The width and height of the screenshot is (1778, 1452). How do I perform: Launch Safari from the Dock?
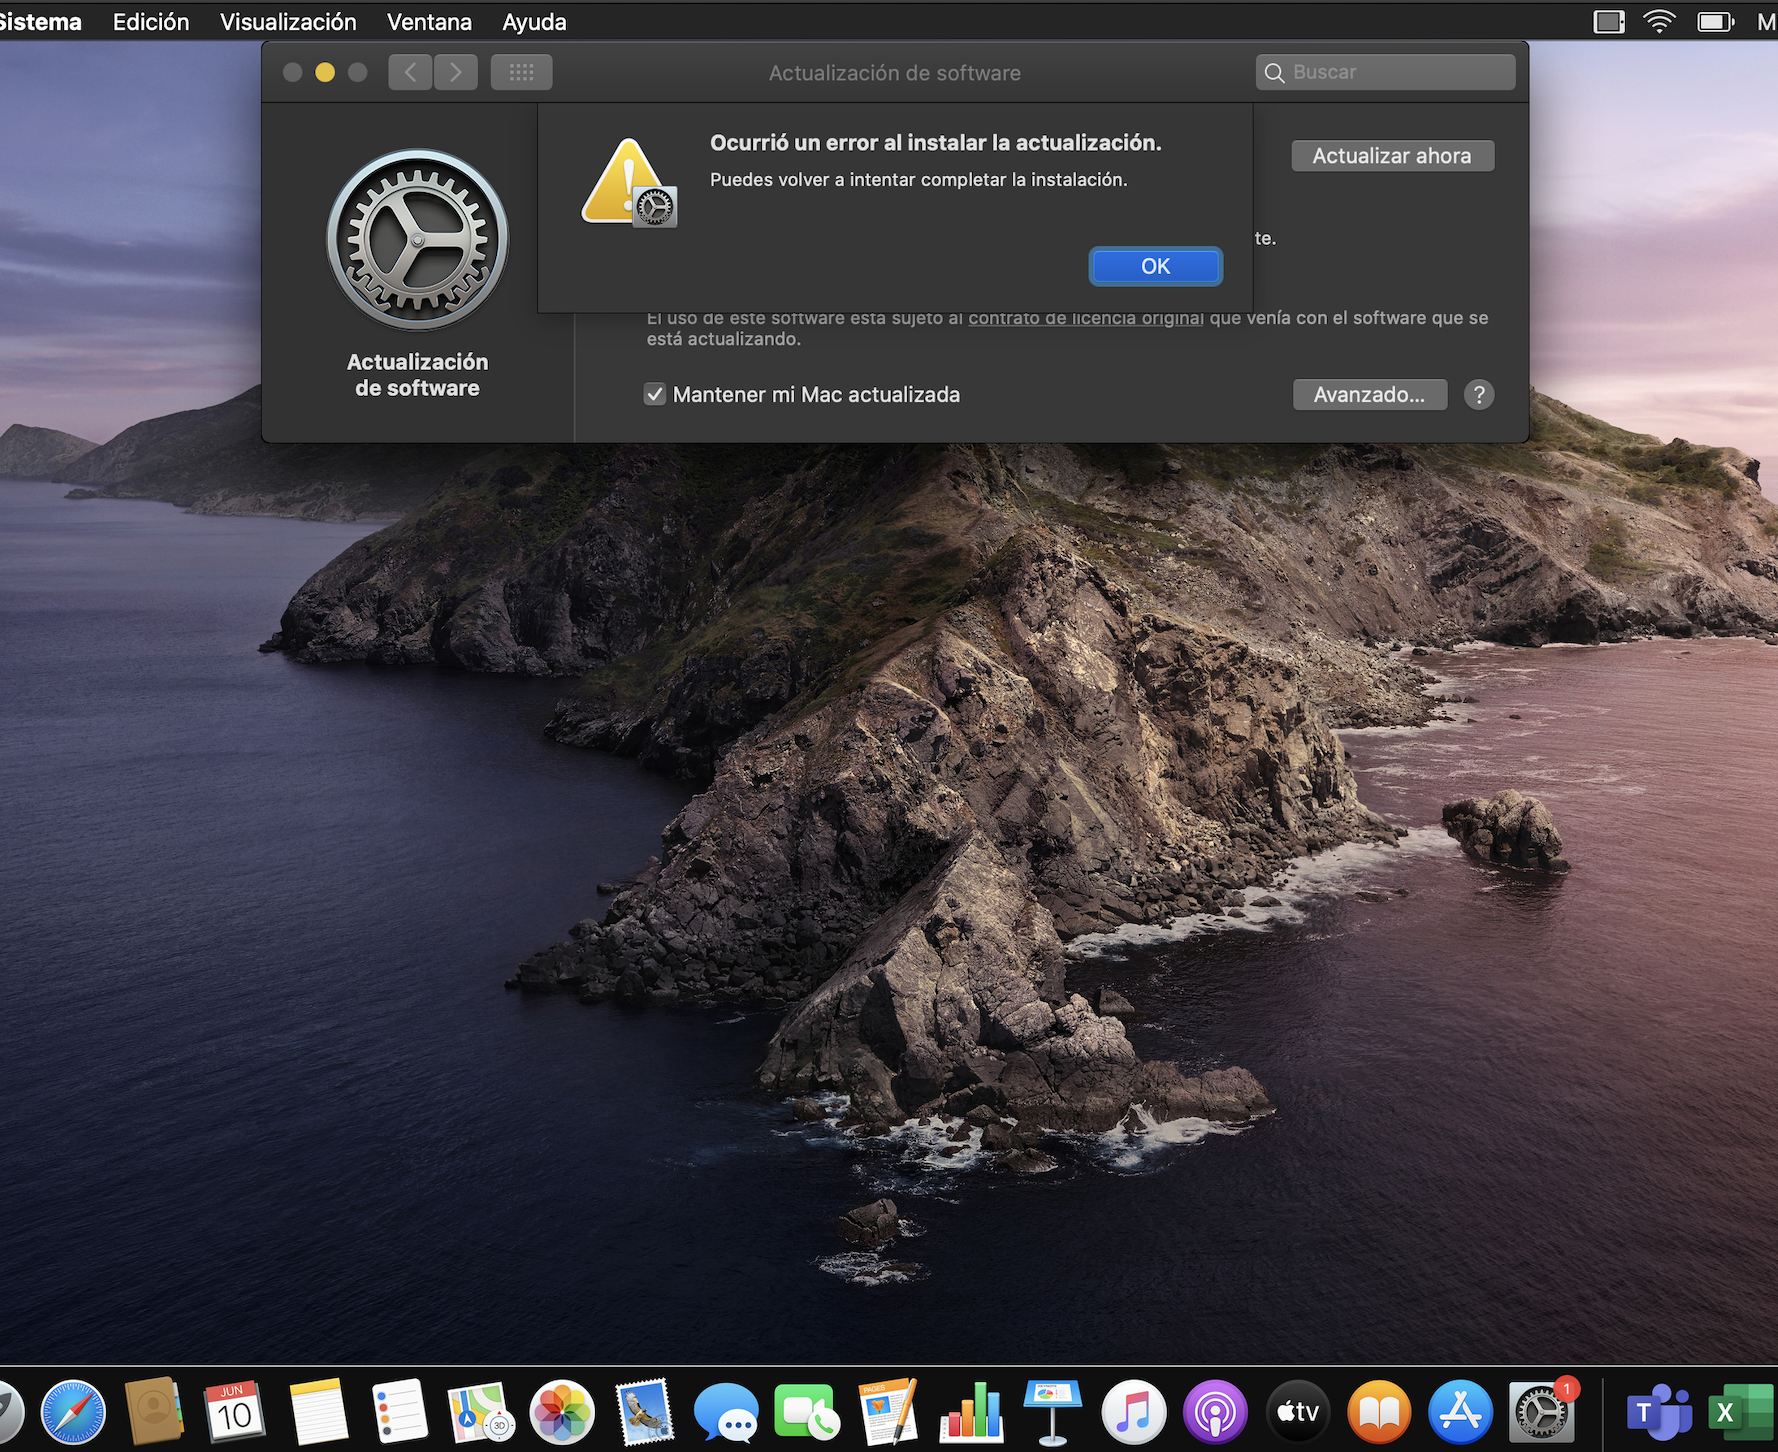[x=73, y=1412]
